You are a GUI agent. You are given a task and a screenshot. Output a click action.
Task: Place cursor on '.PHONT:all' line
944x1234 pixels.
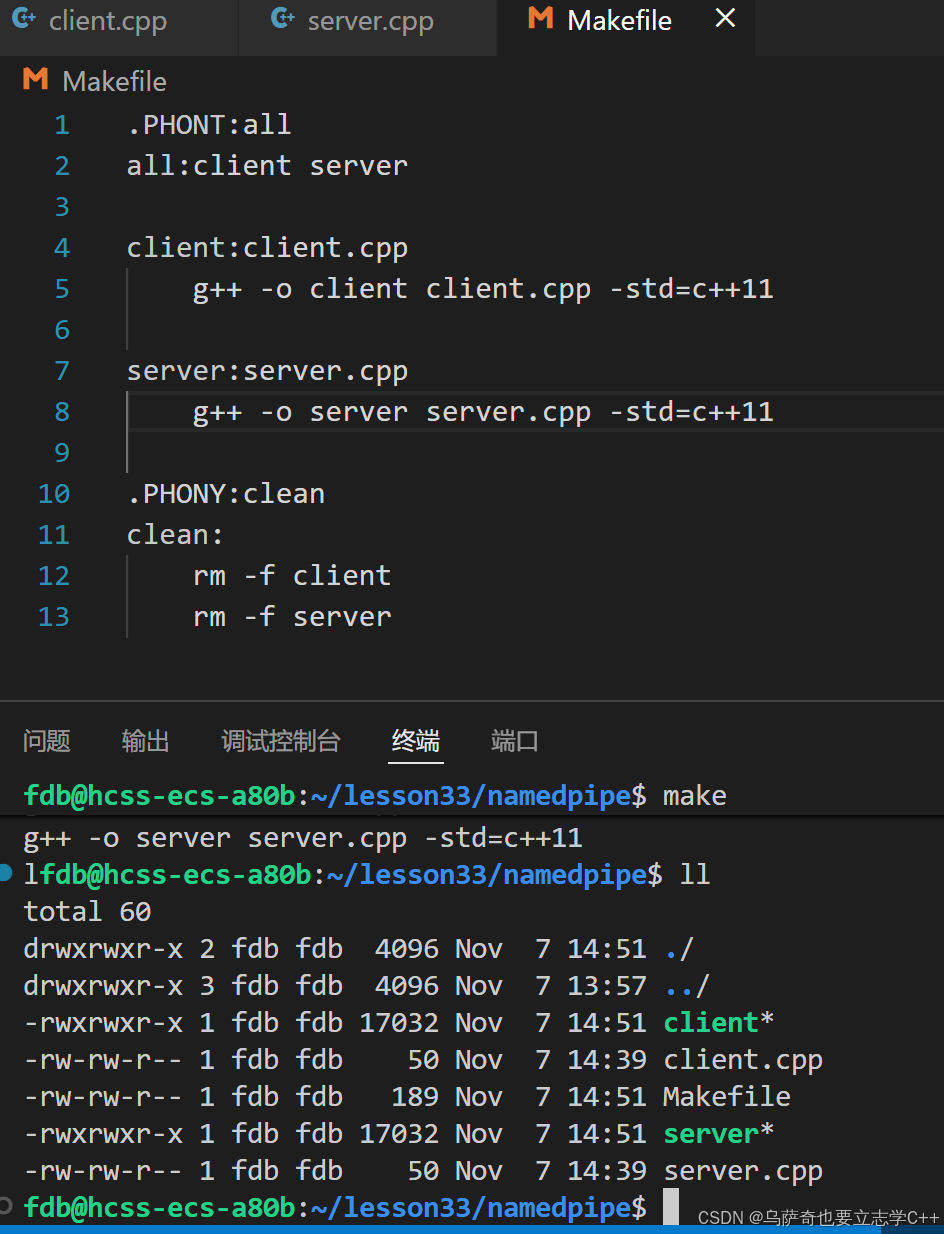209,125
